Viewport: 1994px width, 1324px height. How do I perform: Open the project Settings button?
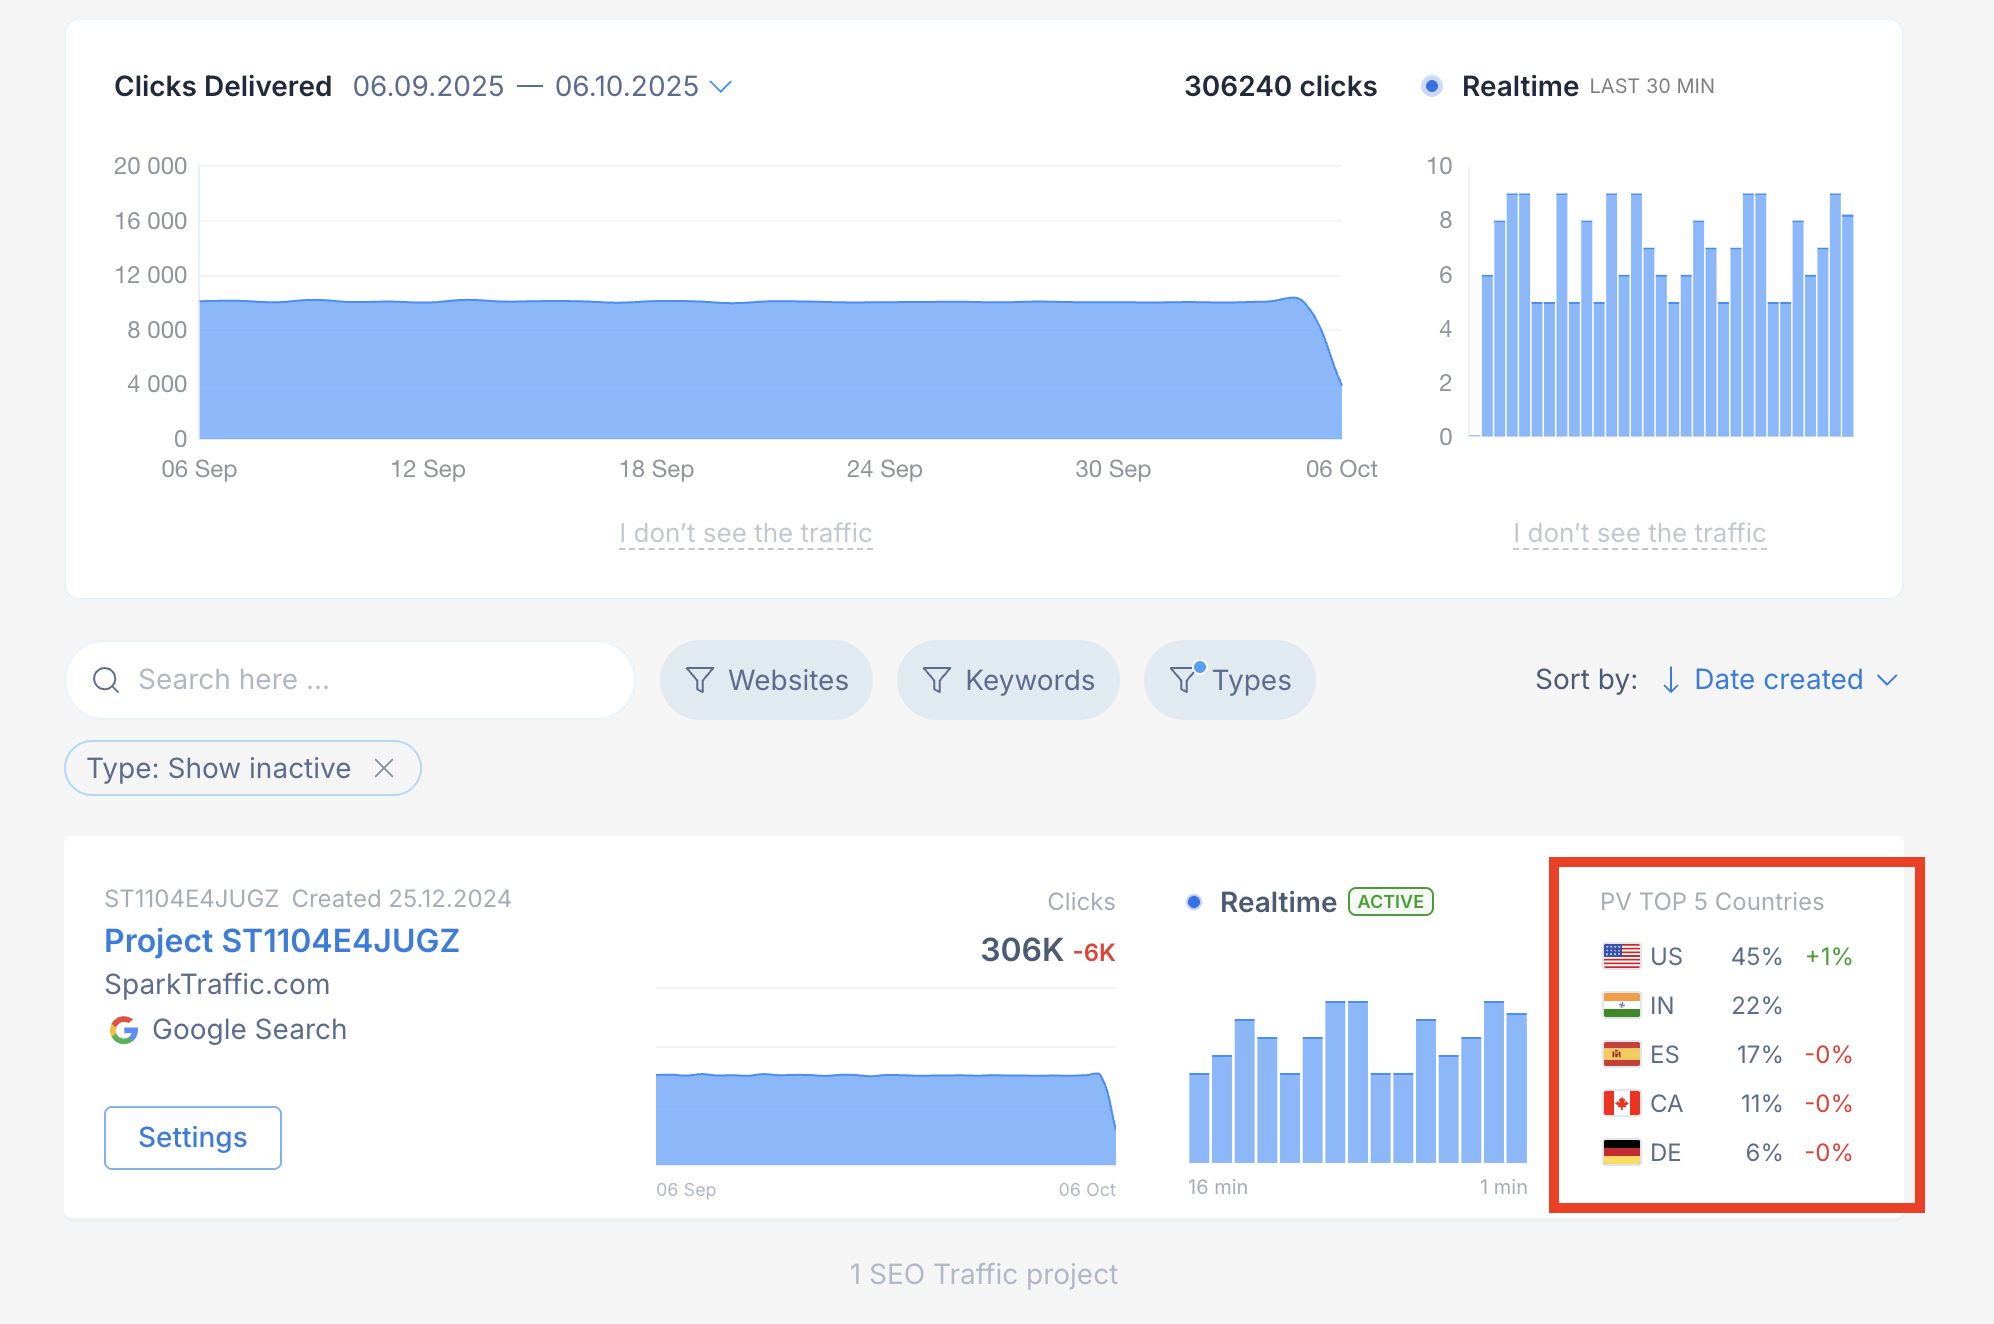192,1137
